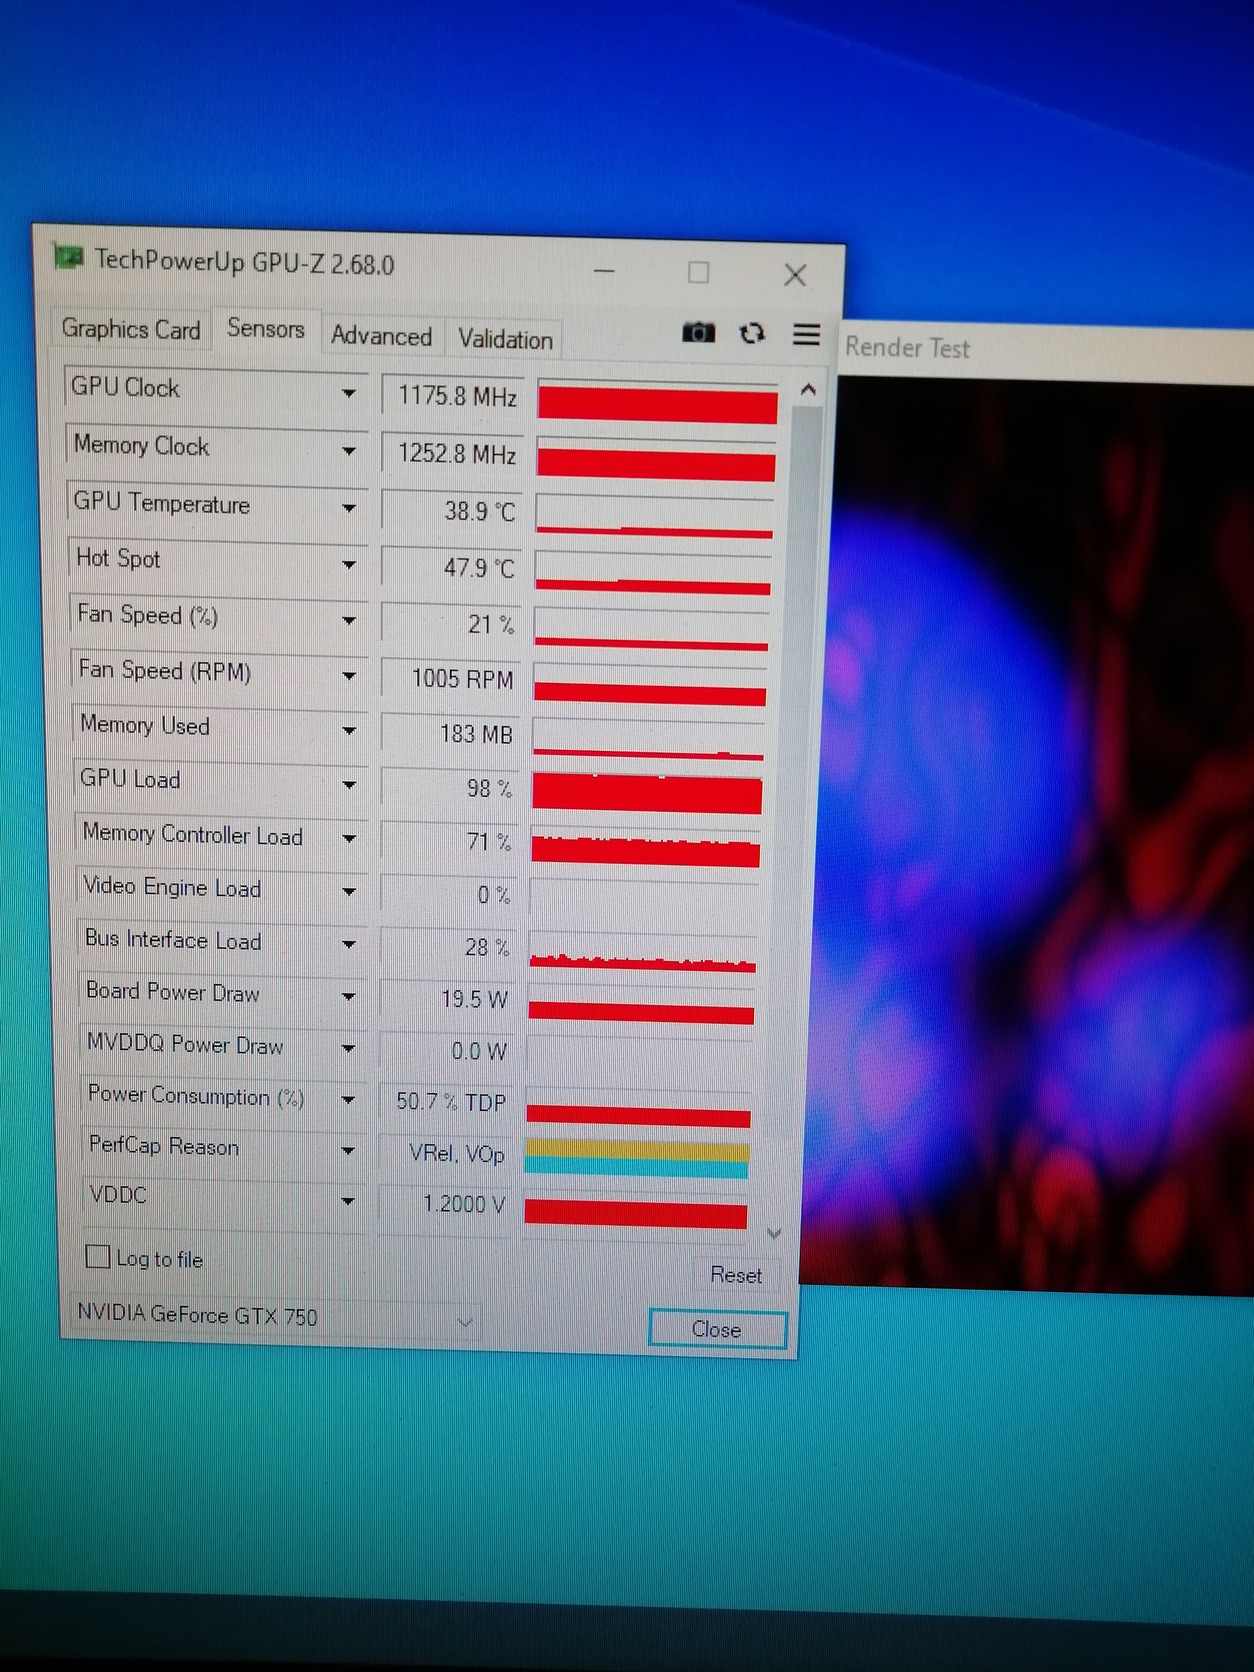Viewport: 1254px width, 1672px height.
Task: Click the Render Test window title
Action: point(907,348)
